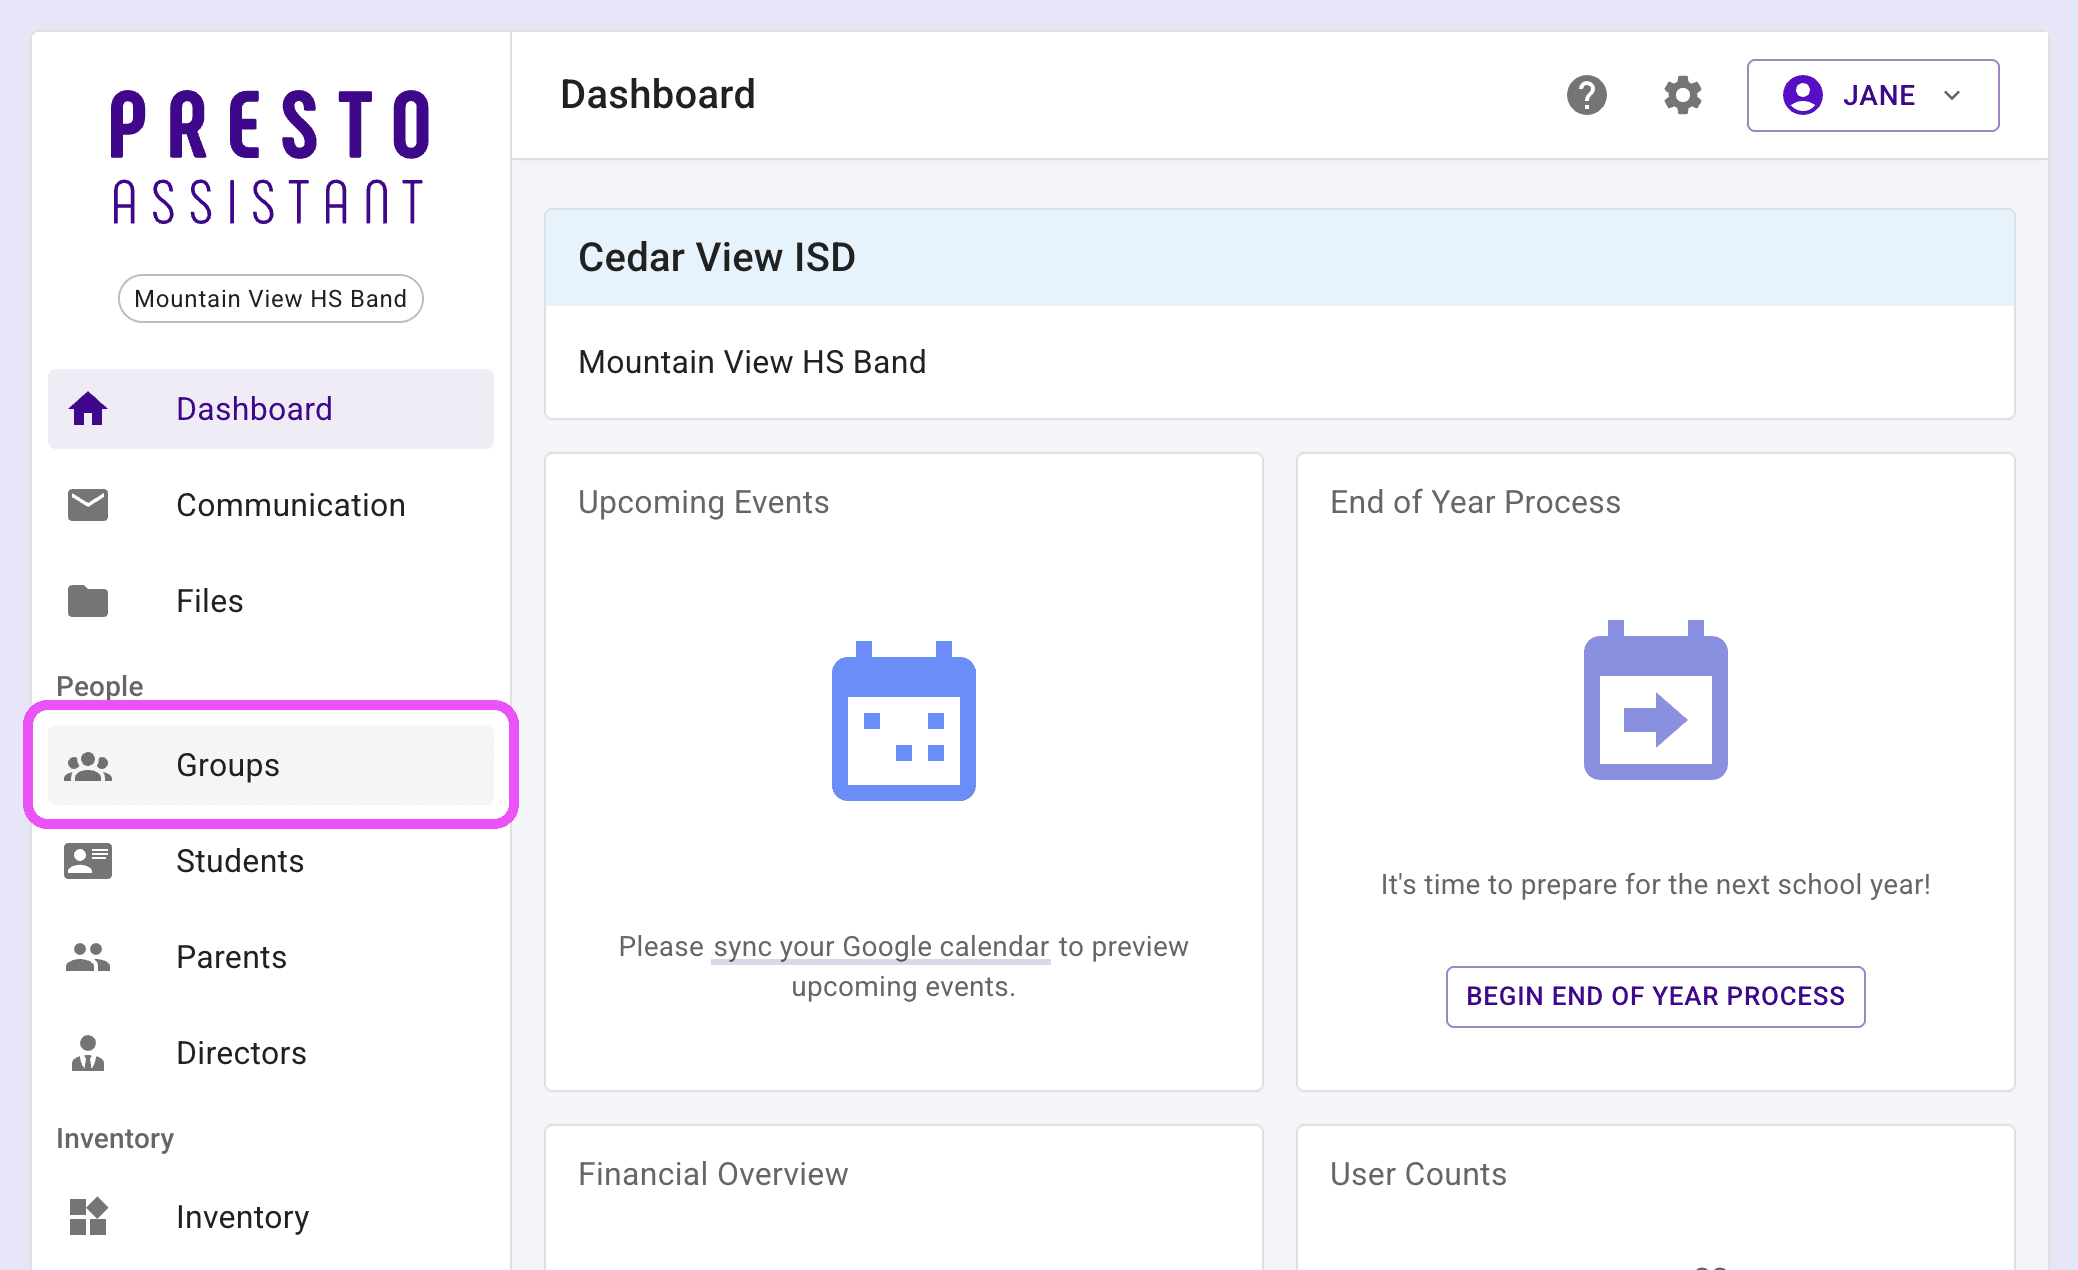The image size is (2078, 1270).
Task: Open Inventory from the sidebar
Action: click(x=242, y=1217)
